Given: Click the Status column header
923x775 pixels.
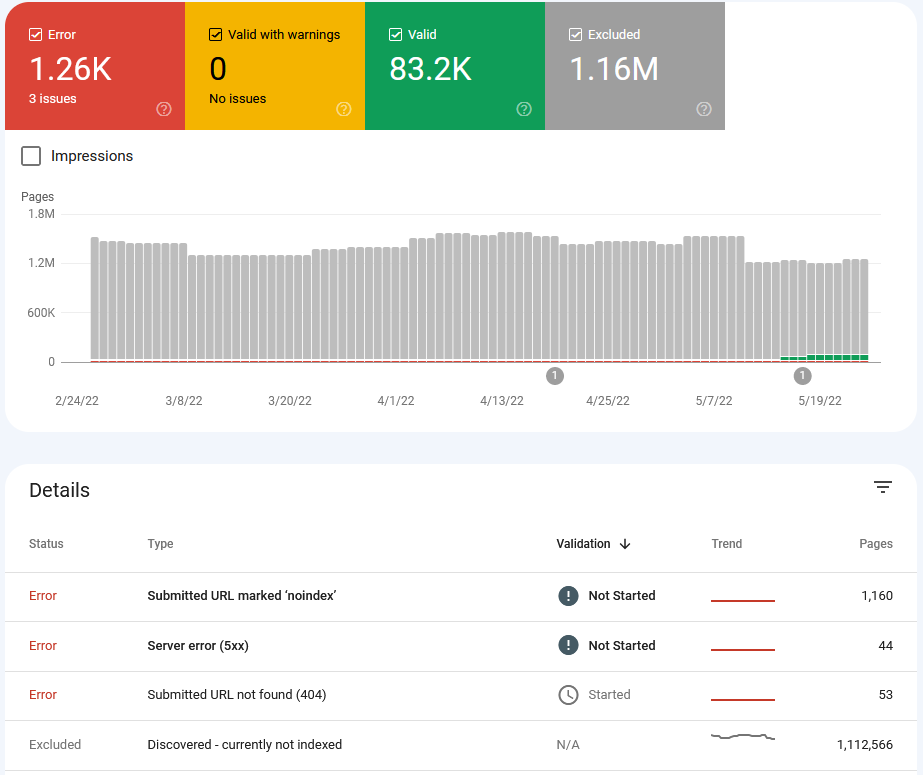Looking at the screenshot, I should [x=46, y=544].
